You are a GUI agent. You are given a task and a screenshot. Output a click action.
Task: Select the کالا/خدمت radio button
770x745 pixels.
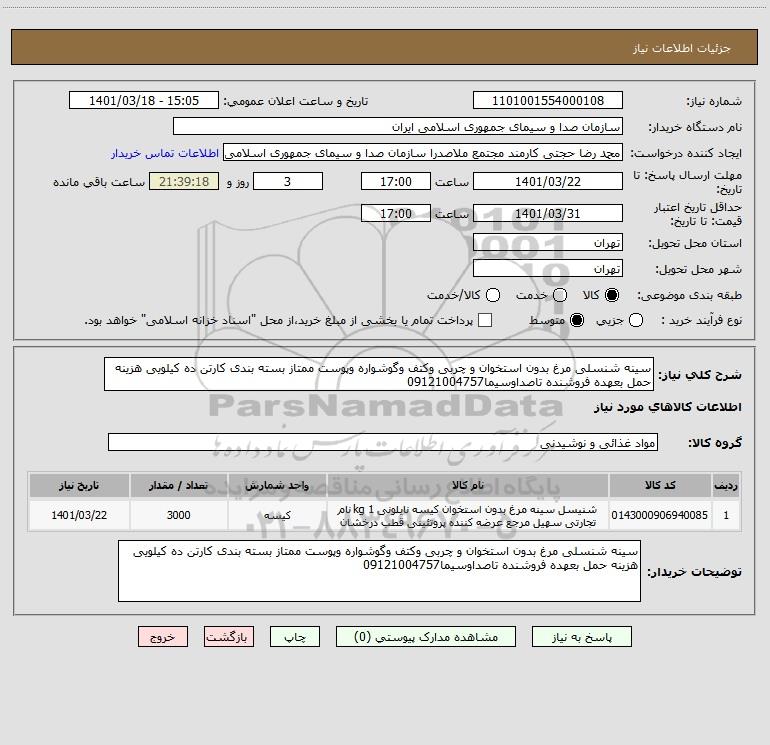pos(493,295)
